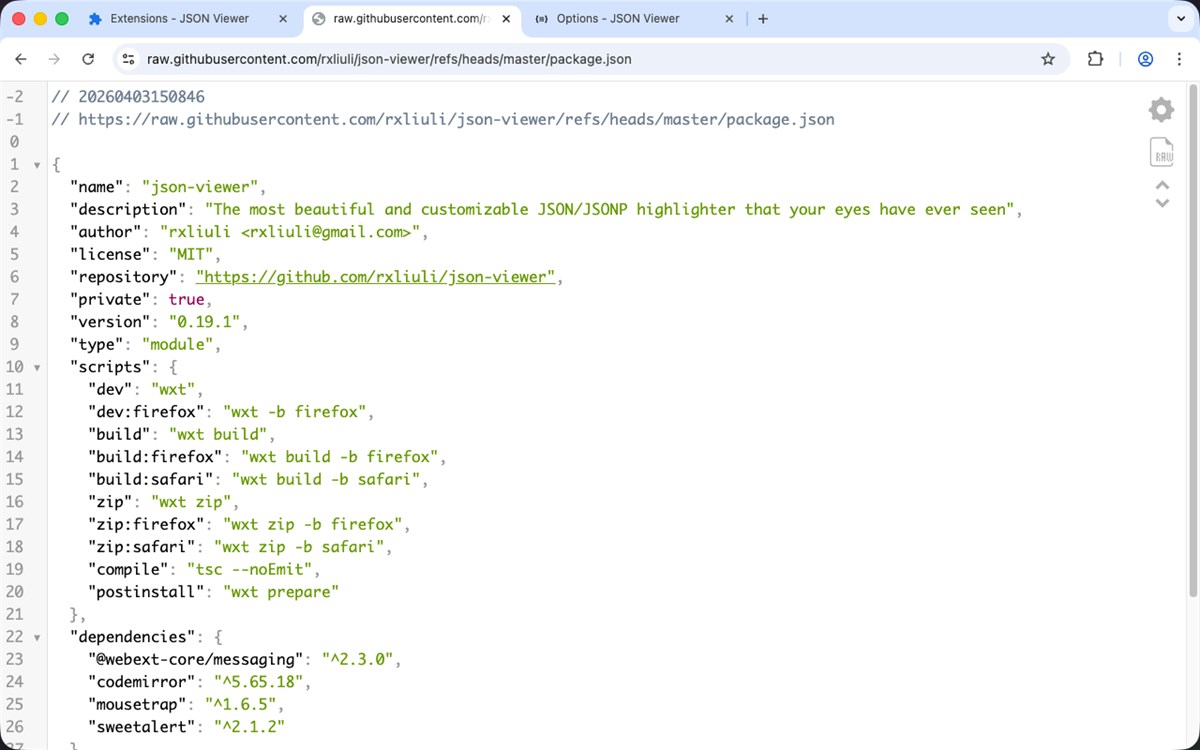Viewport: 1200px width, 750px height.
Task: Open JSON Viewer settings gear icon
Action: click(1161, 110)
